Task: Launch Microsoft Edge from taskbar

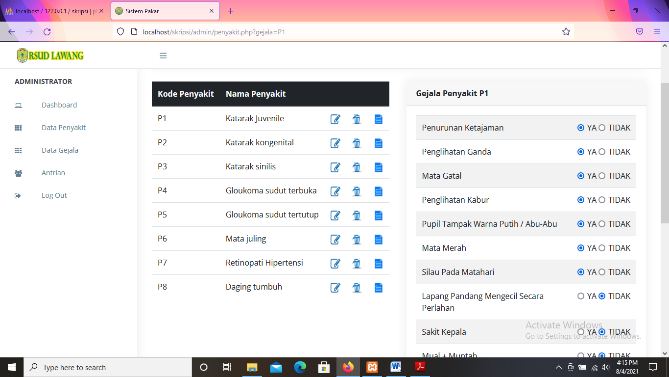Action: (x=300, y=367)
